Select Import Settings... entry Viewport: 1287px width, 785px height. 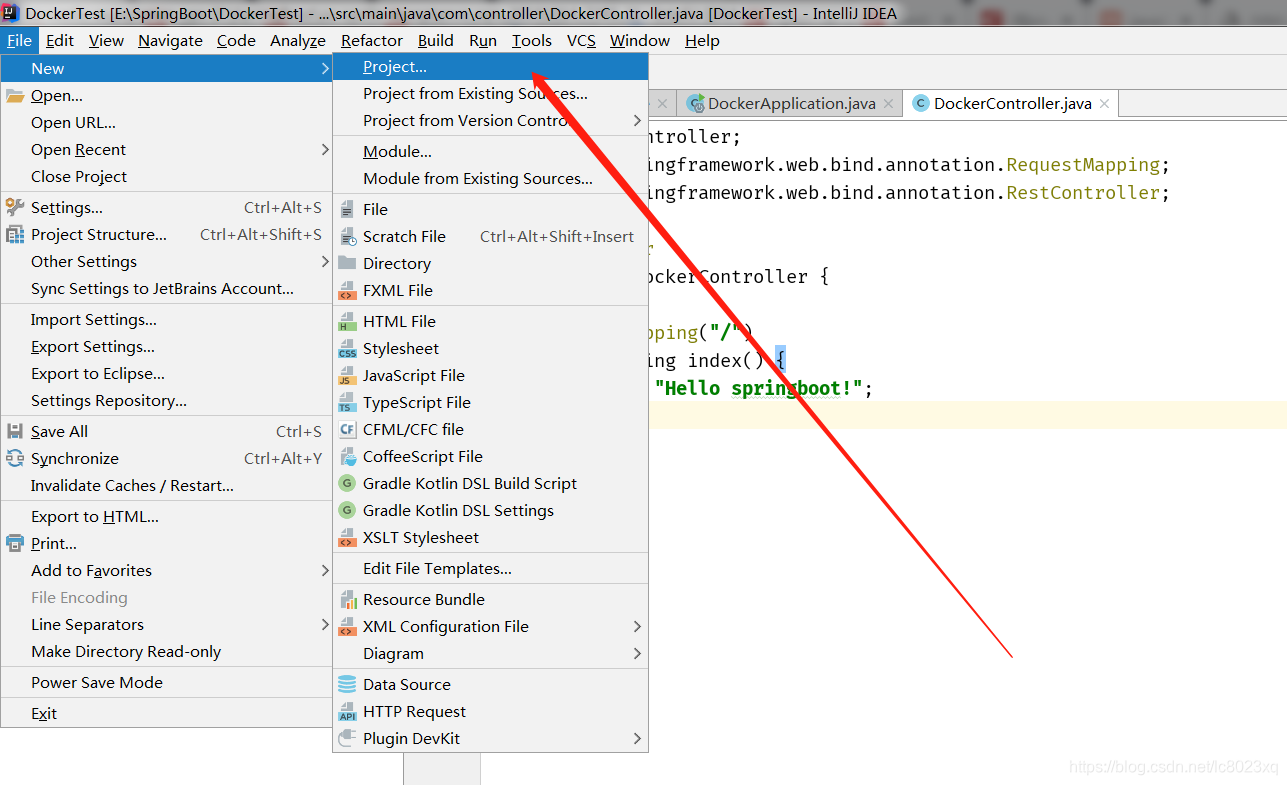(166, 319)
